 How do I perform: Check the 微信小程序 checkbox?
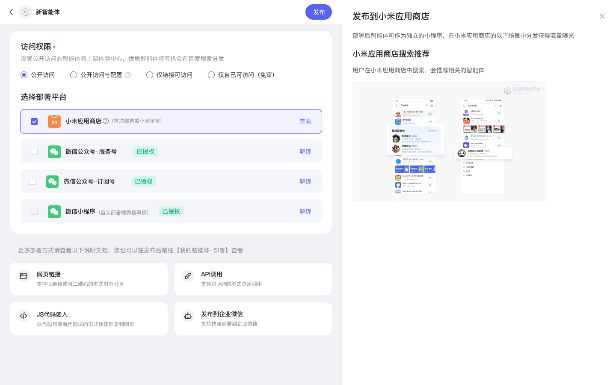click(x=34, y=211)
